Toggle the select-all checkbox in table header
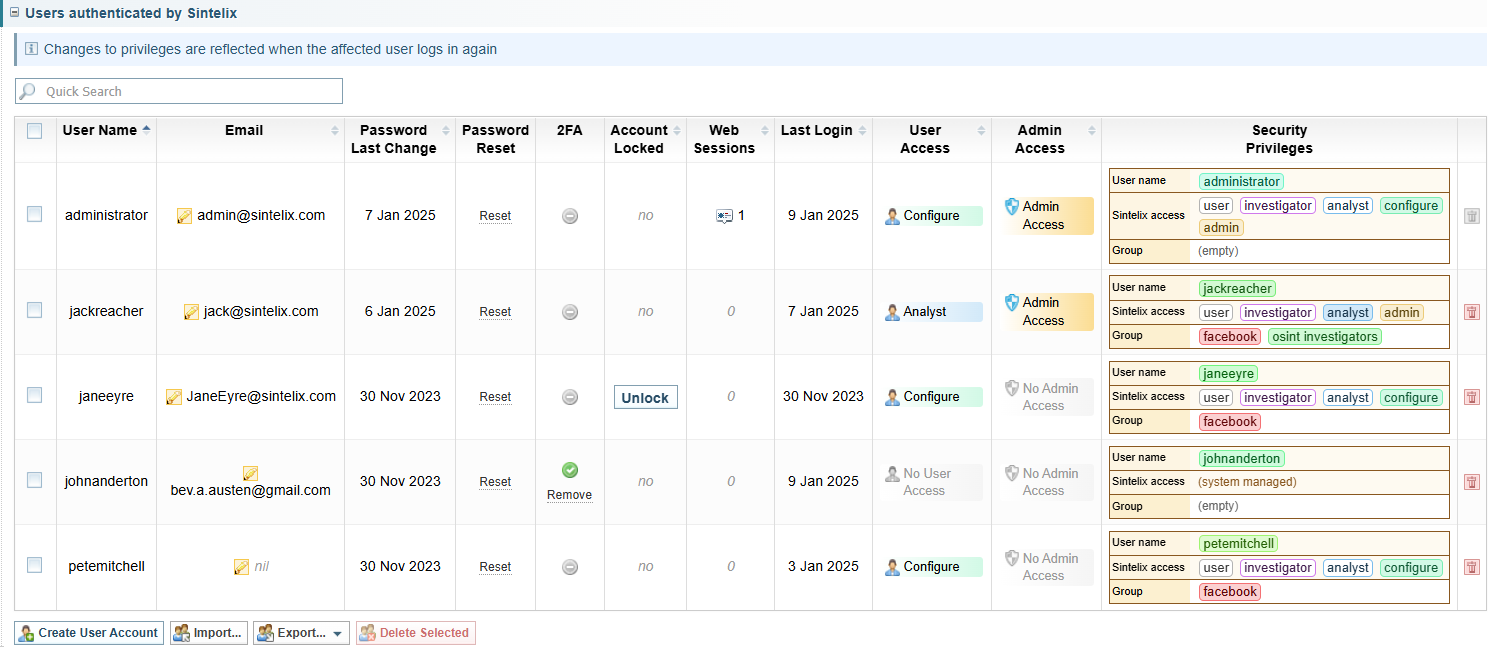 [35, 131]
